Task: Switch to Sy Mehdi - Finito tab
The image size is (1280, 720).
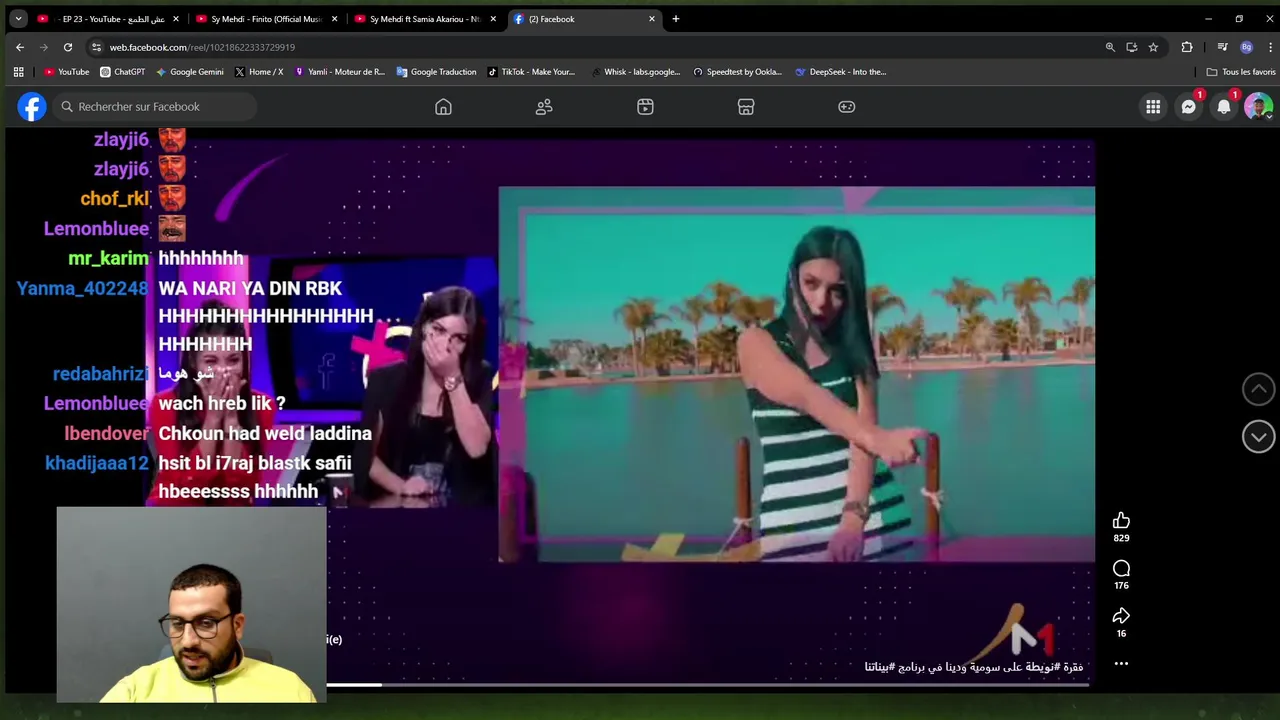Action: click(265, 19)
